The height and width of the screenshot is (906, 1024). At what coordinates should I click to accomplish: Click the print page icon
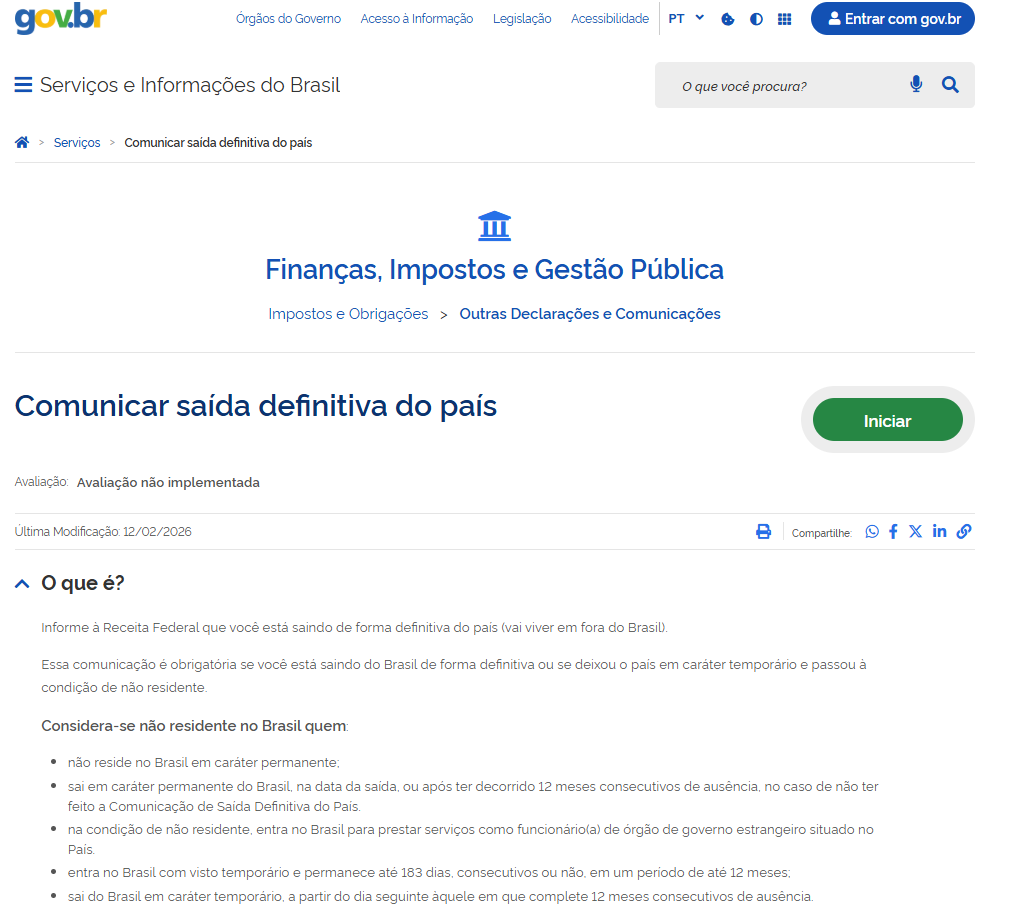tap(763, 532)
